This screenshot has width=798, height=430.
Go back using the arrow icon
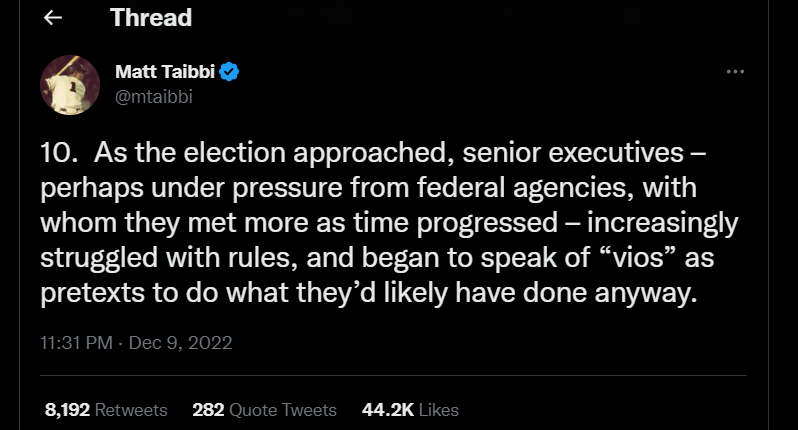(53, 18)
